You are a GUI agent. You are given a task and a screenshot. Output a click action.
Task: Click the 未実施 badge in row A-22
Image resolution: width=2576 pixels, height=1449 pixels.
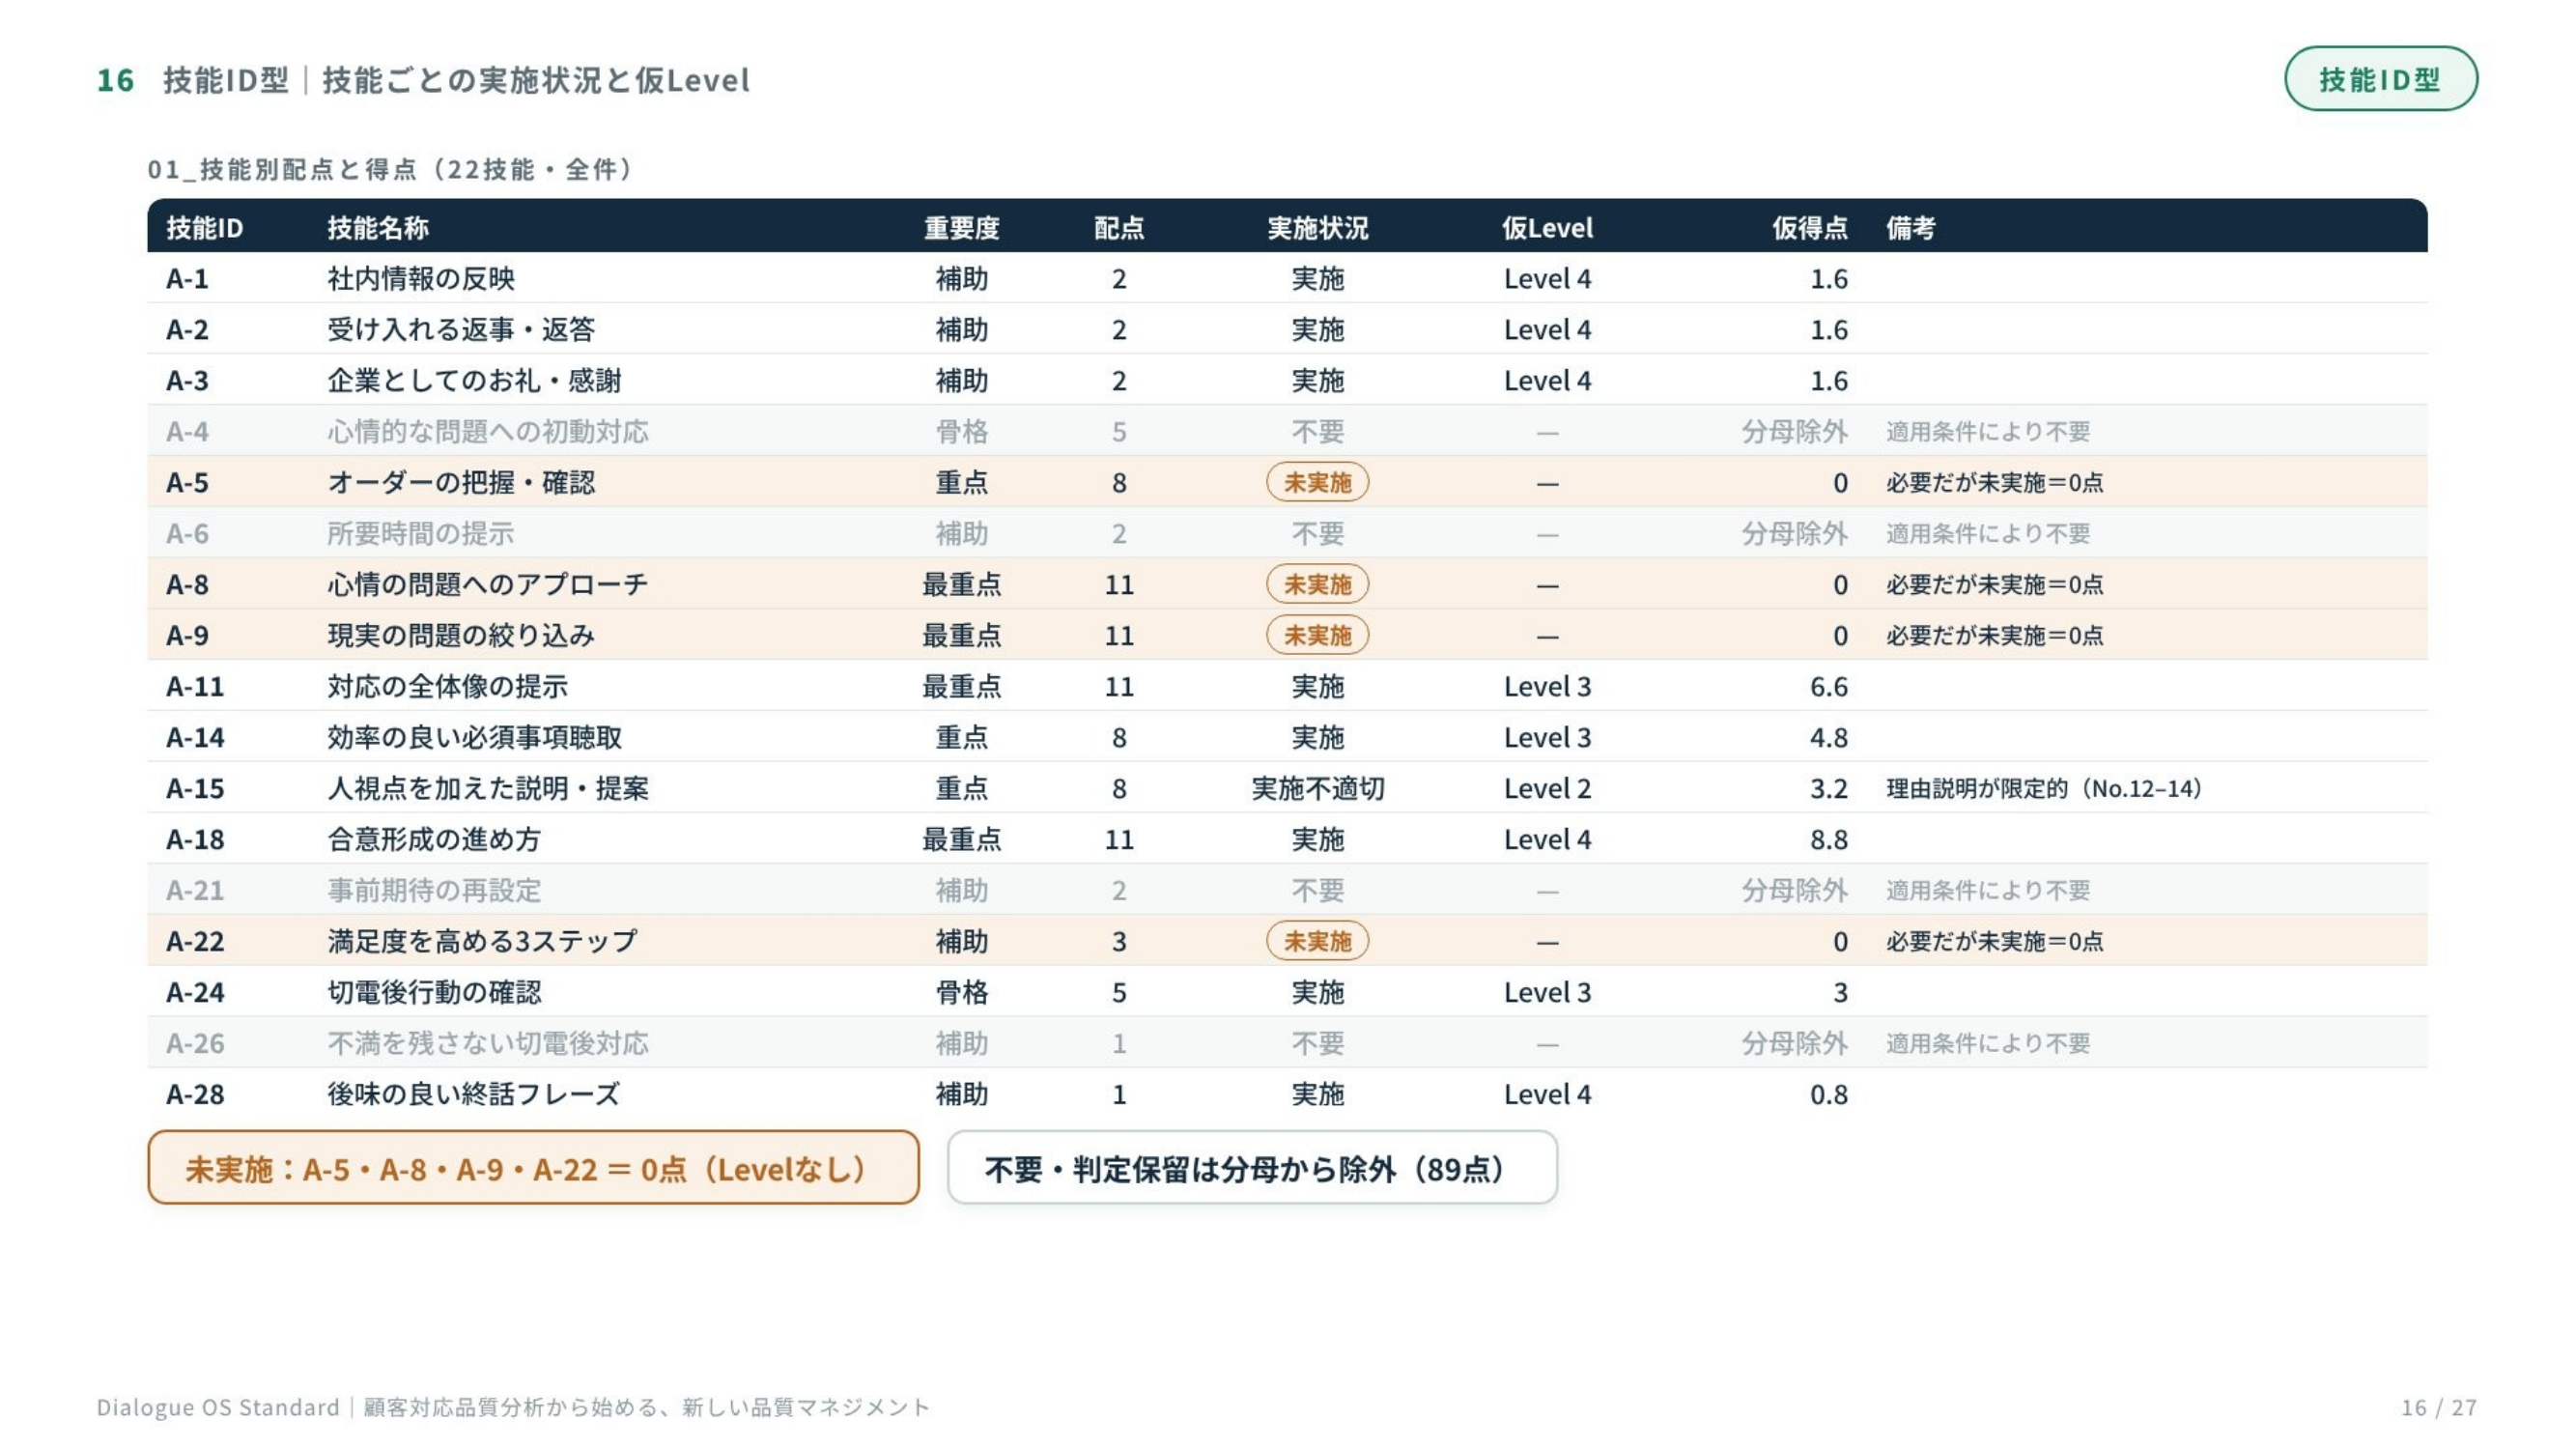(x=1317, y=942)
